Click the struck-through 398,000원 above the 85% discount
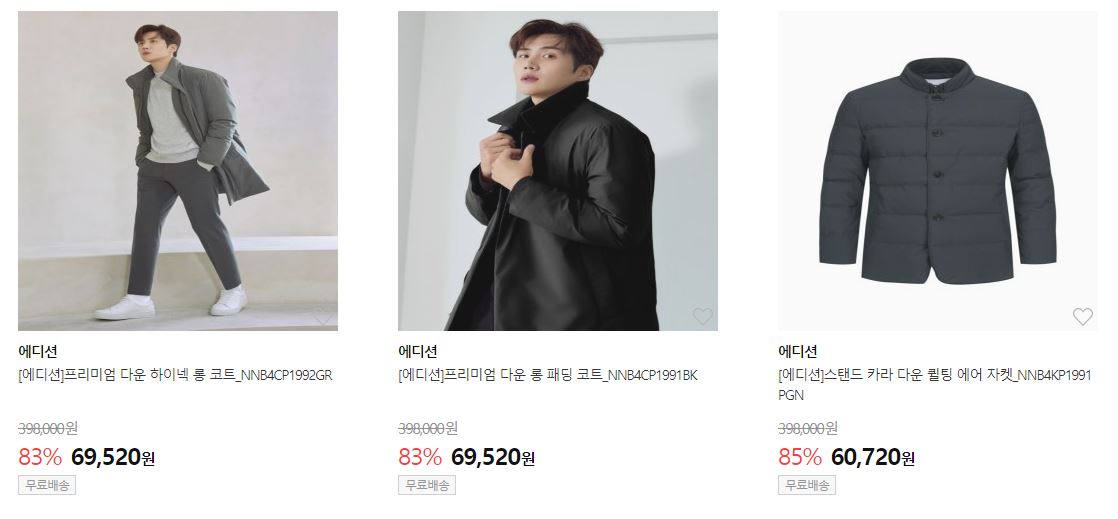The image size is (1118, 519). [808, 428]
